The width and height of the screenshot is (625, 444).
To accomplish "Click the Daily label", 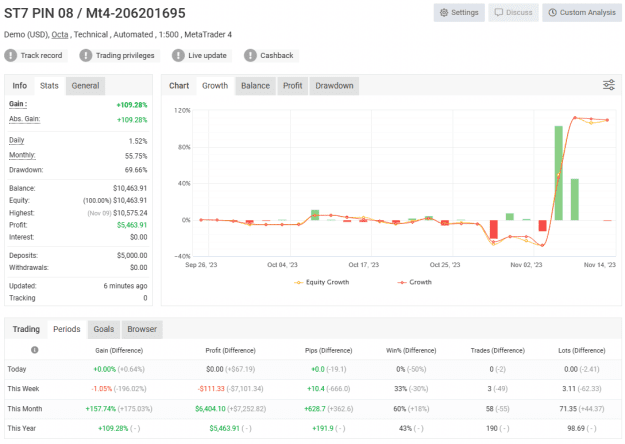I will click(x=17, y=140).
